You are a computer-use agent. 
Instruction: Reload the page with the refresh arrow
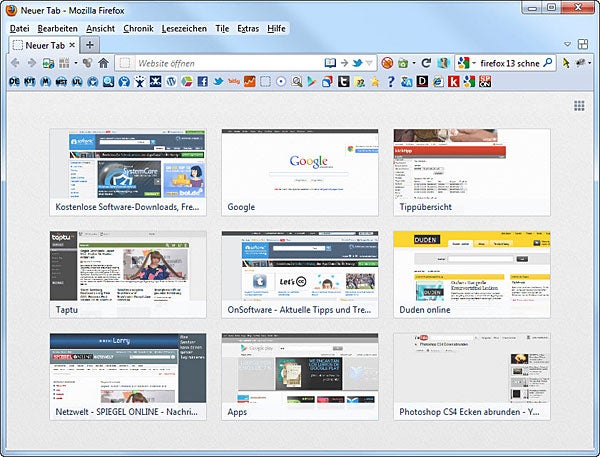(x=426, y=63)
